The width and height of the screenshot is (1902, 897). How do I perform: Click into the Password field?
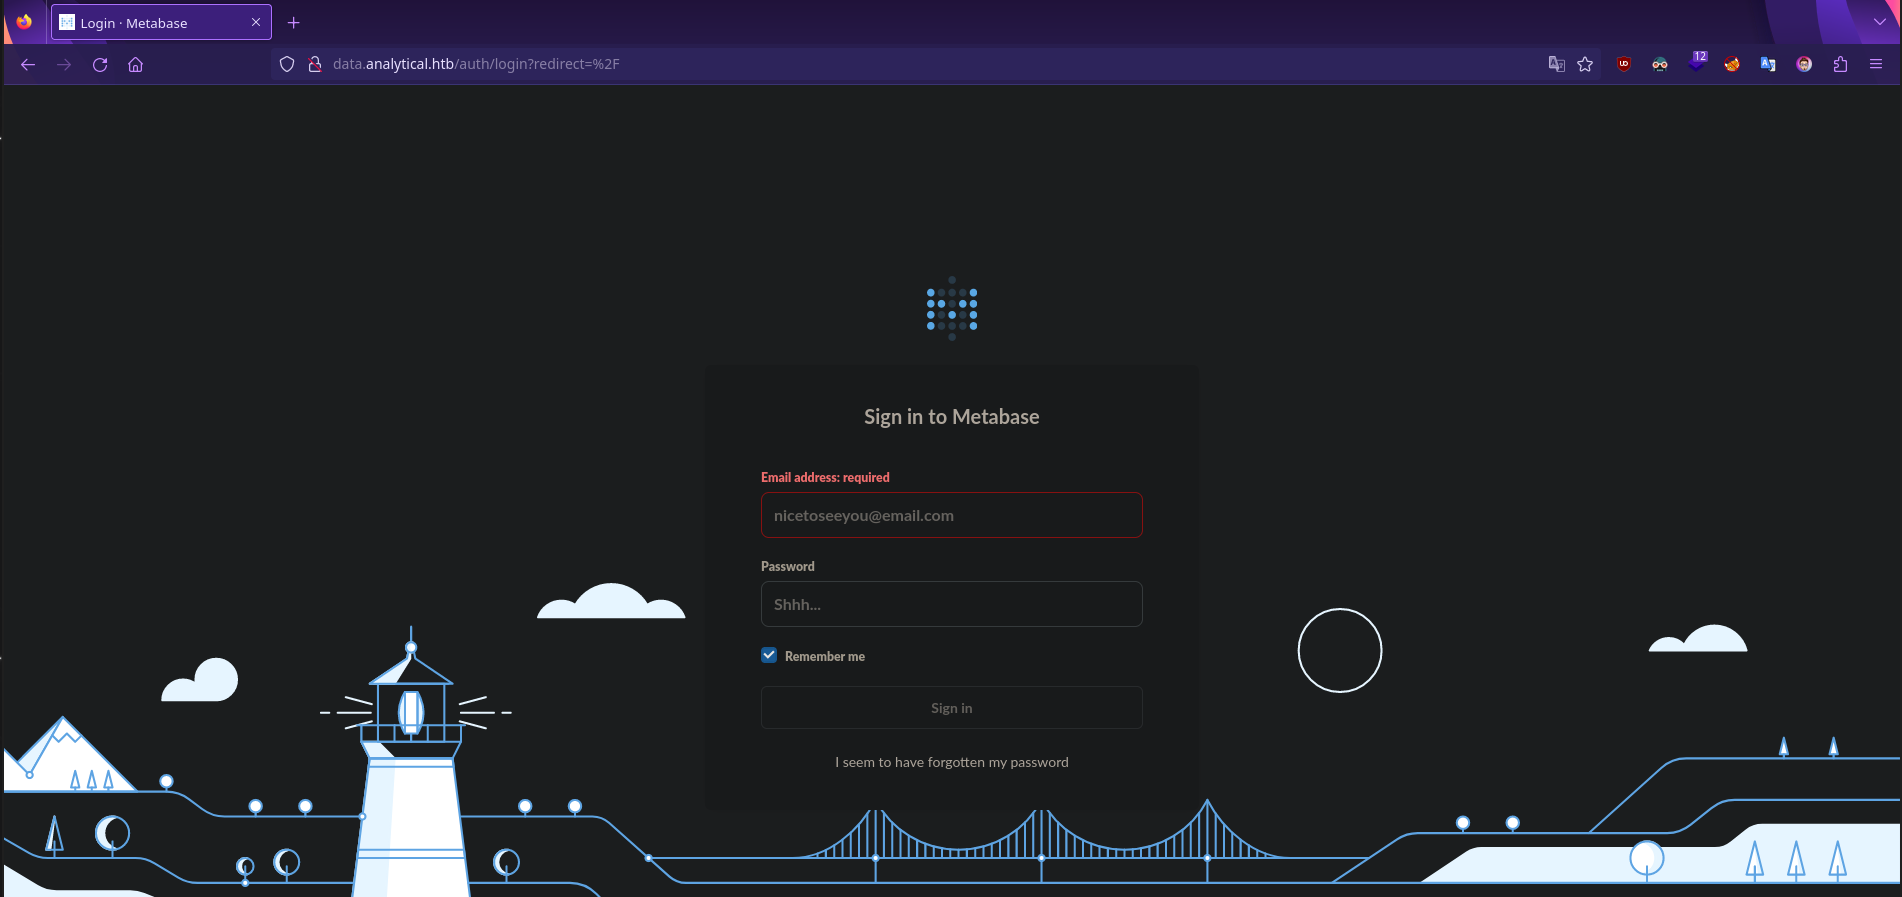pos(951,604)
